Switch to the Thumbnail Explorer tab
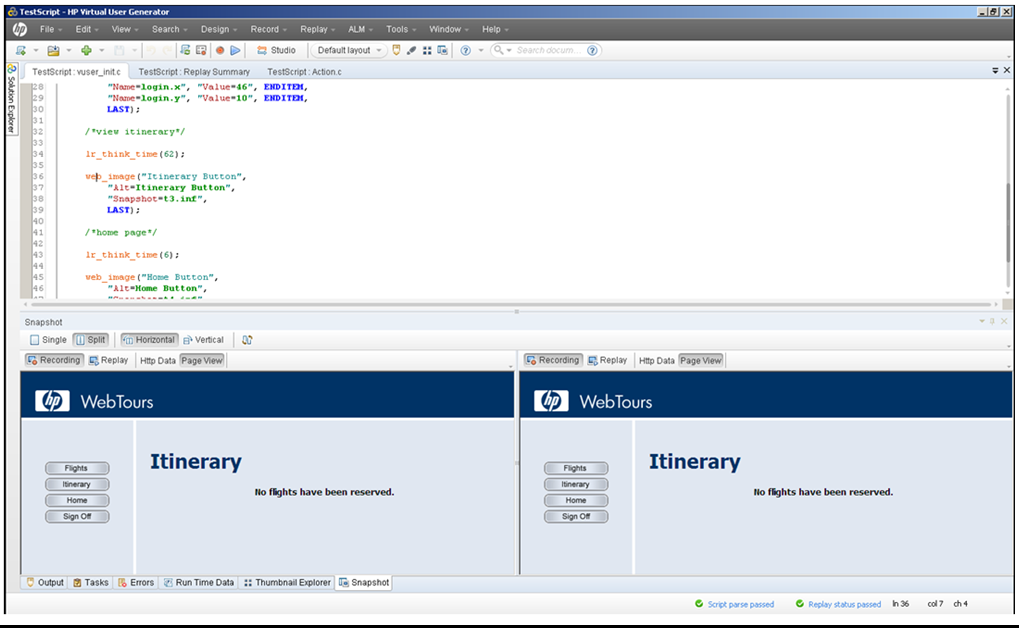 click(287, 582)
